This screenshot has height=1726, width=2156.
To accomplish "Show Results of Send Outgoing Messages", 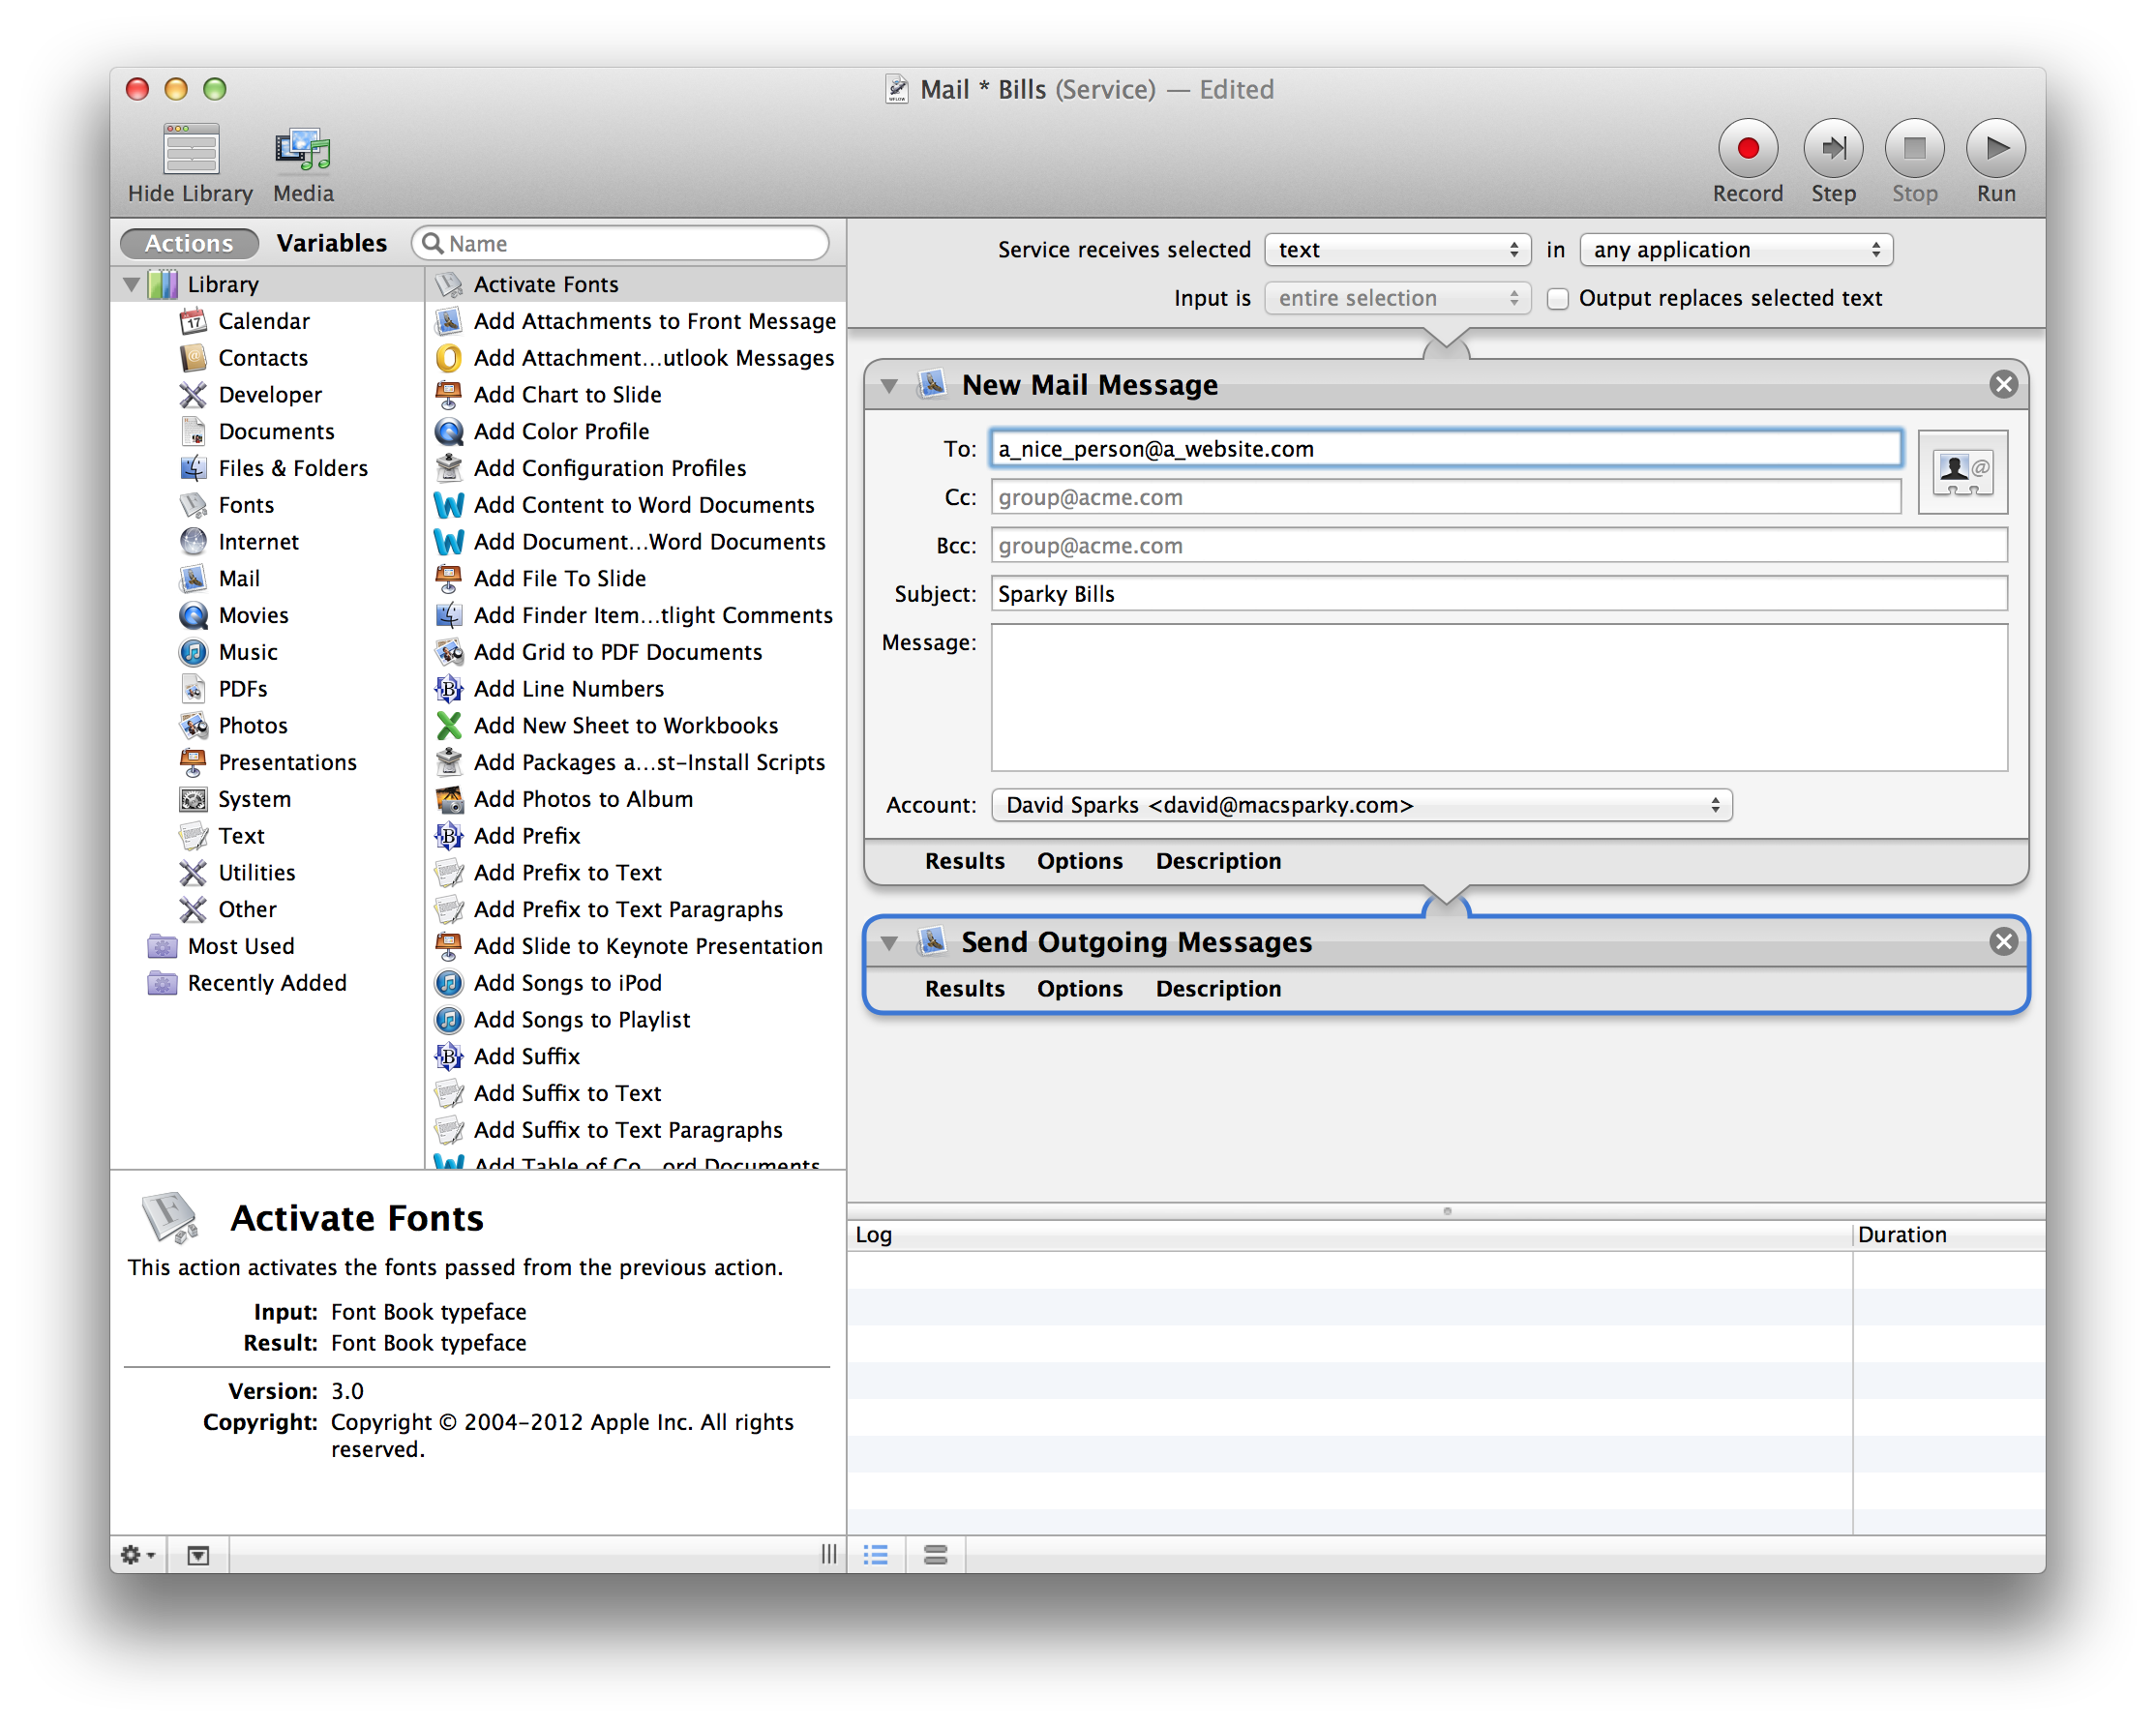I will (964, 988).
